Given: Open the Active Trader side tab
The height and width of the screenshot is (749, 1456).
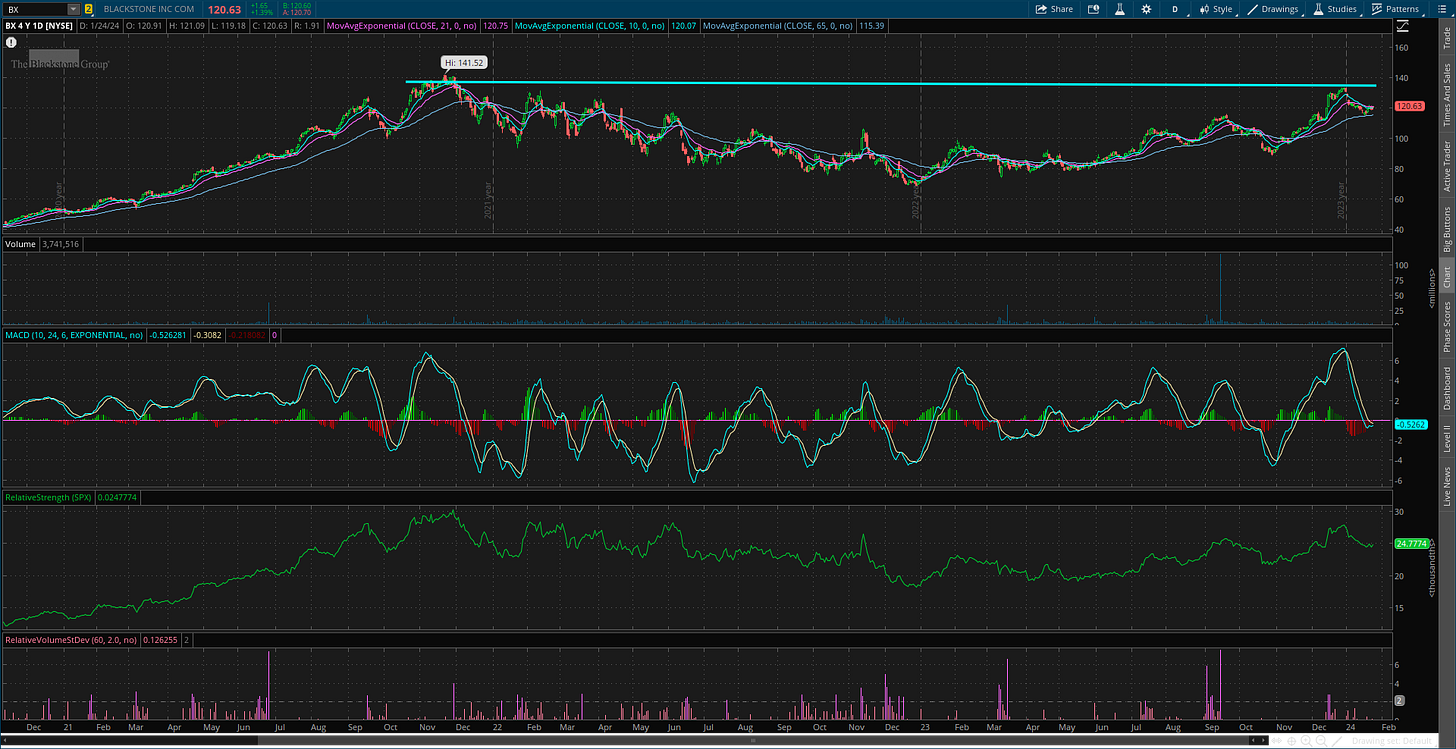Looking at the screenshot, I should pyautogui.click(x=1446, y=166).
